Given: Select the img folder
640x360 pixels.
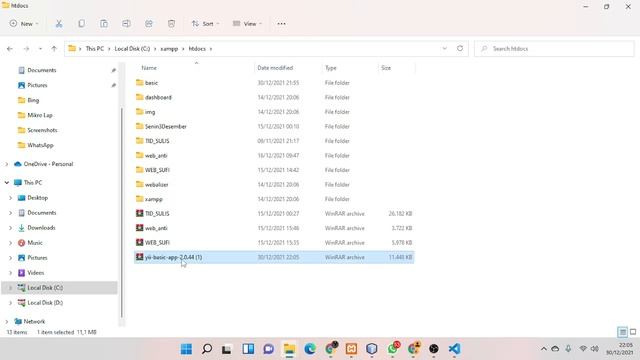Looking at the screenshot, I should 274,112.
